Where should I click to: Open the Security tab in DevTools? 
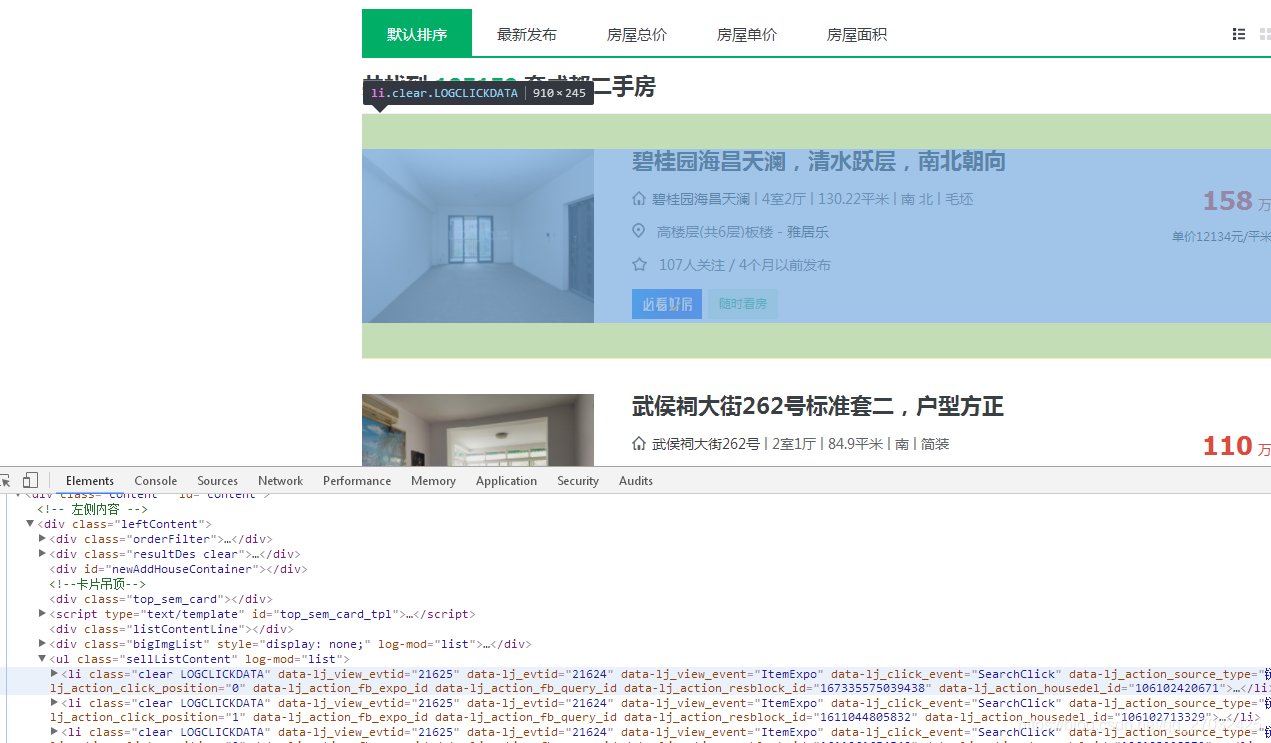click(x=578, y=481)
